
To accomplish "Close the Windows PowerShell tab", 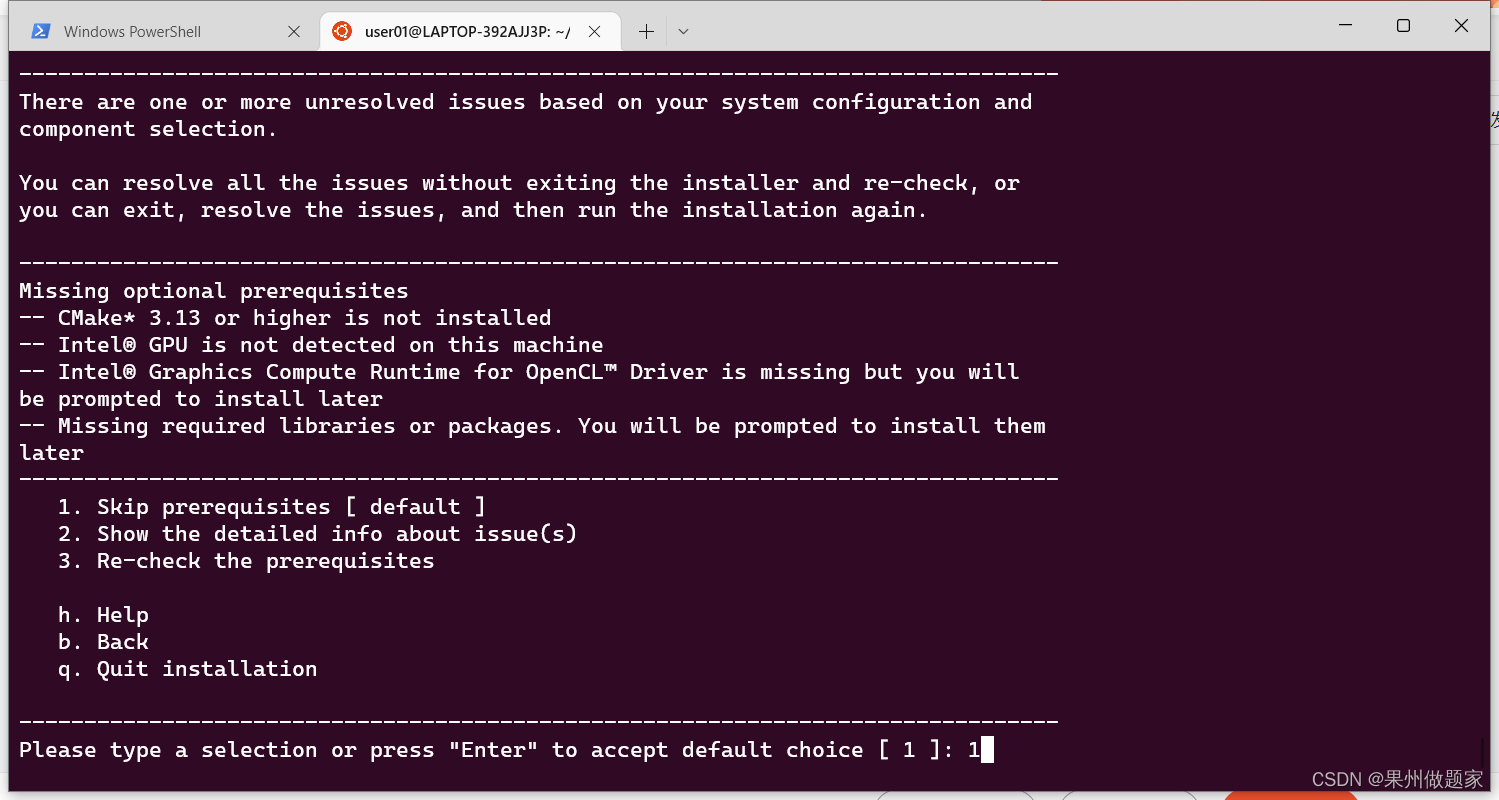I will [x=294, y=31].
